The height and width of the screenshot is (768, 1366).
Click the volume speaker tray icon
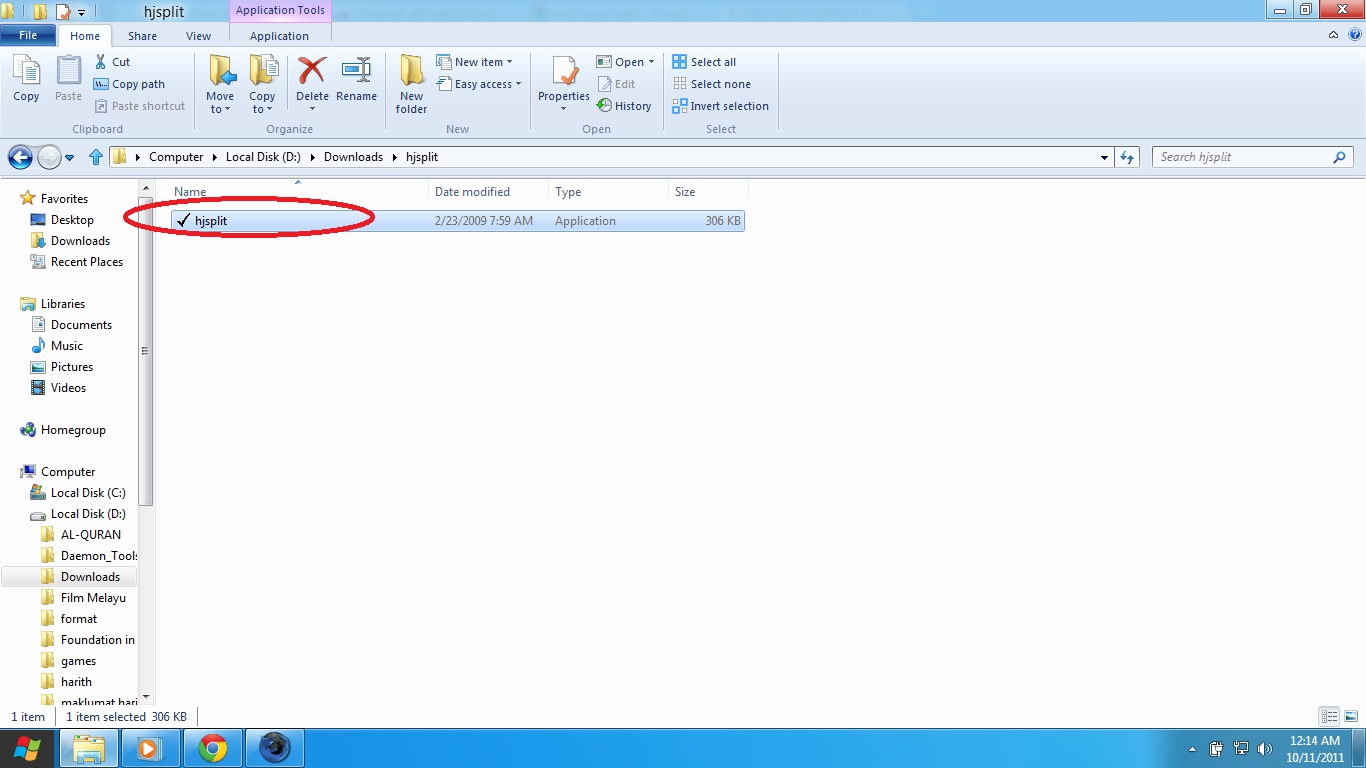click(x=1264, y=748)
